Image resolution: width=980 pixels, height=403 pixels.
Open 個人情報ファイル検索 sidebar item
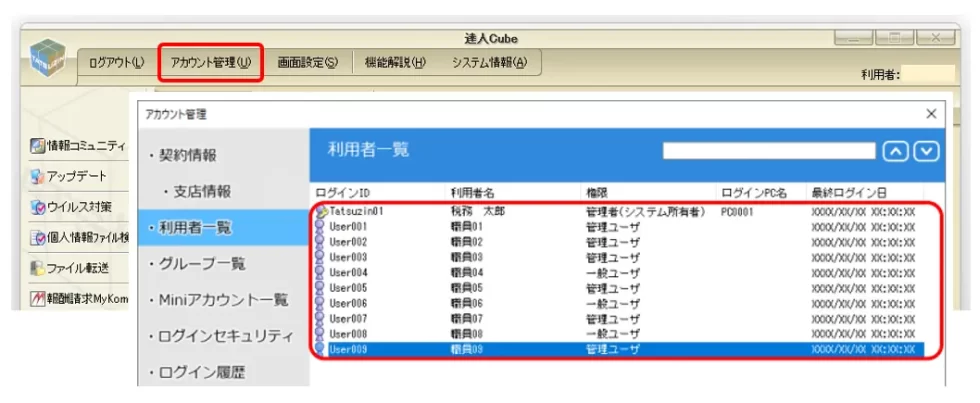[x=78, y=238]
